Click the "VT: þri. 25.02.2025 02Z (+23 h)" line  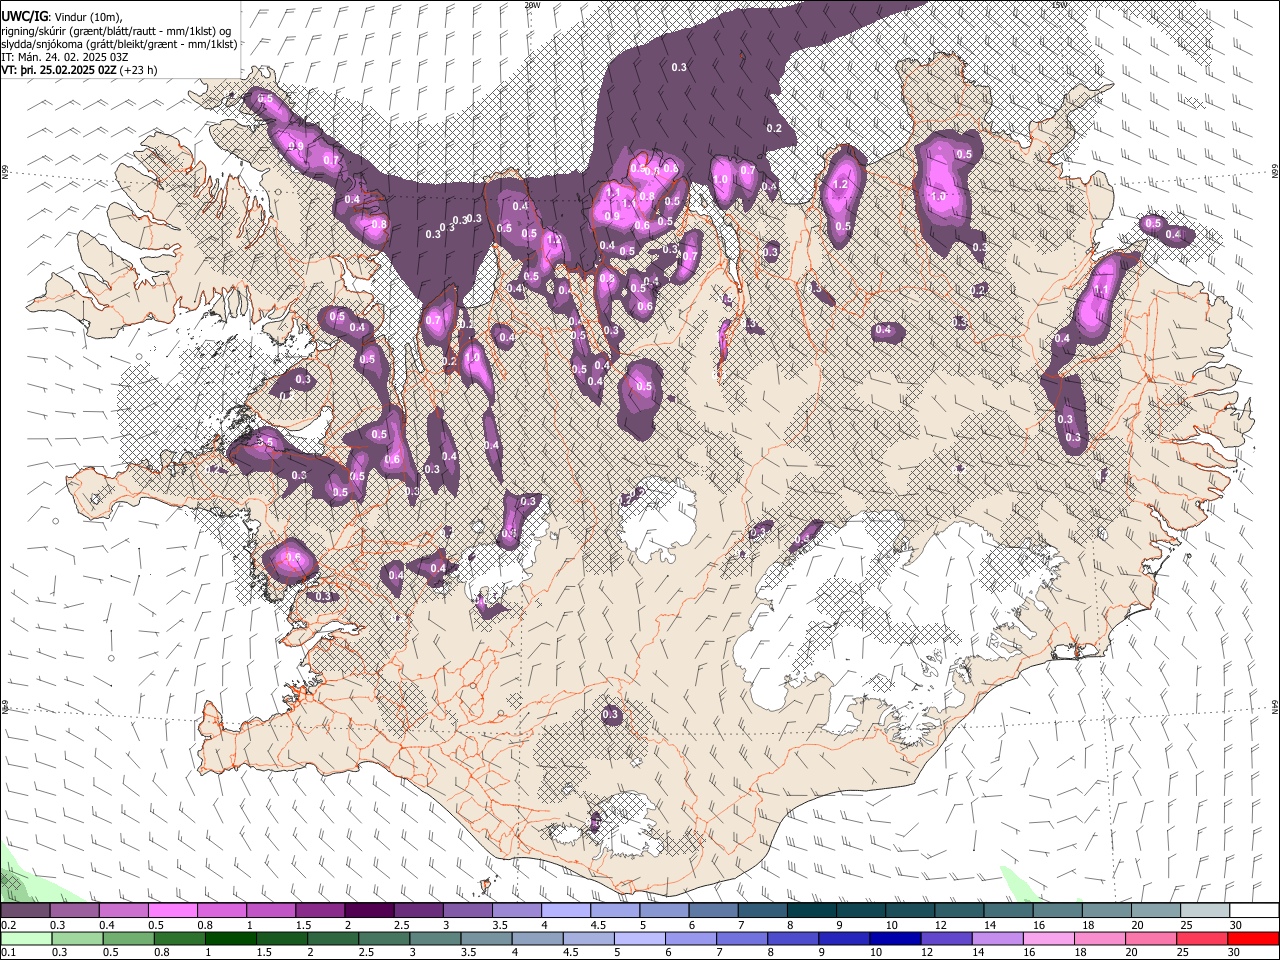(79, 71)
